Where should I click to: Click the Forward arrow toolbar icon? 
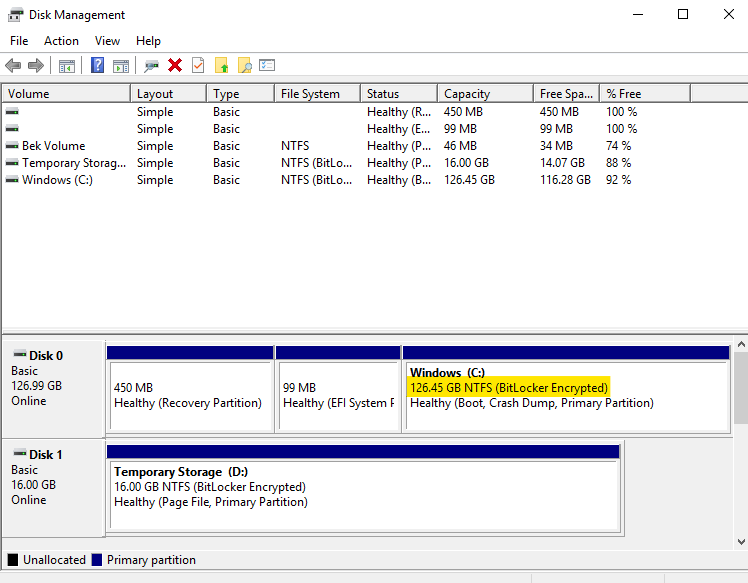coord(36,65)
